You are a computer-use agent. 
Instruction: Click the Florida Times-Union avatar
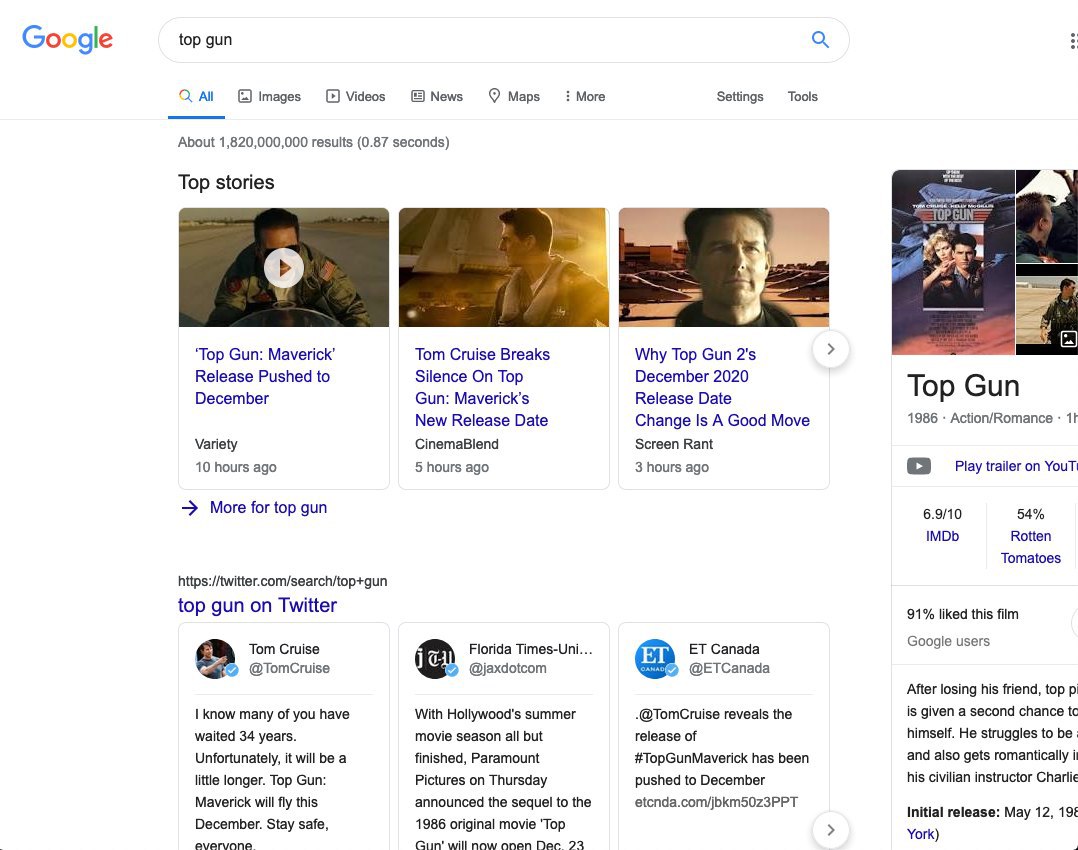436,659
